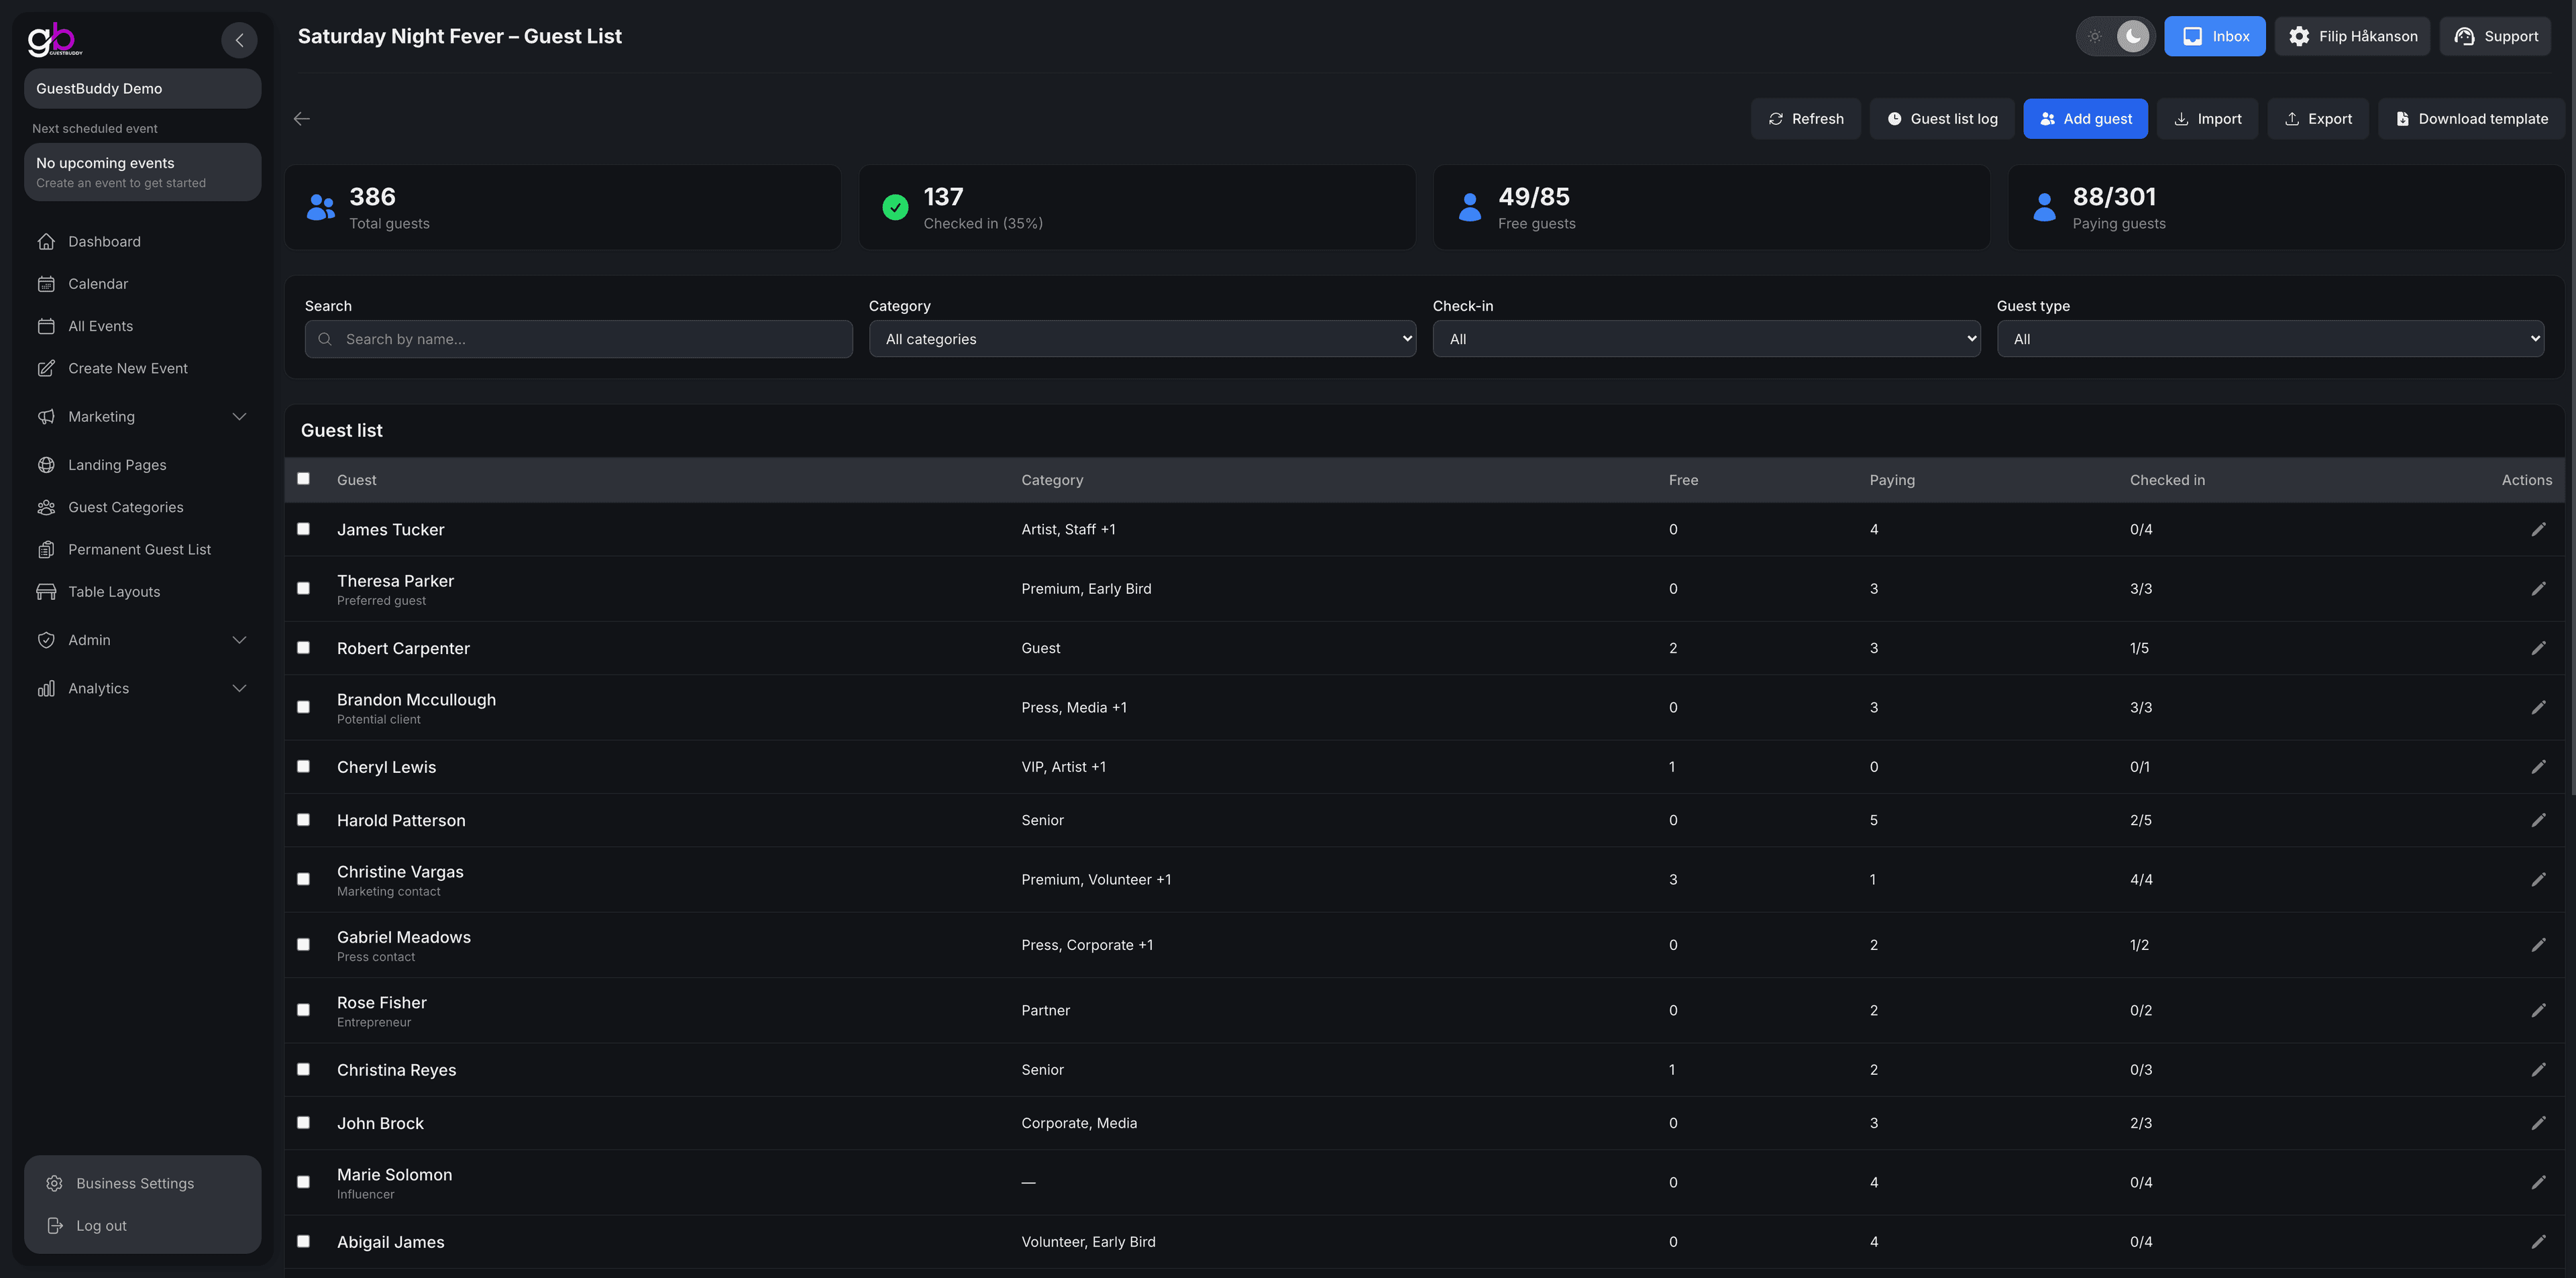The image size is (2576, 1278).
Task: Click the GuestBuddy logo
Action: tap(54, 39)
